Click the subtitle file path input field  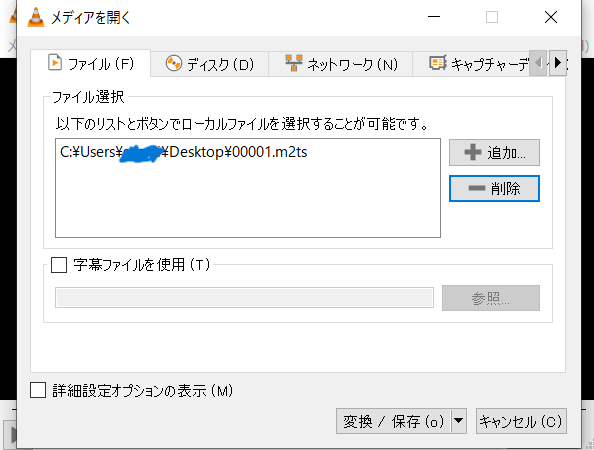(244, 297)
